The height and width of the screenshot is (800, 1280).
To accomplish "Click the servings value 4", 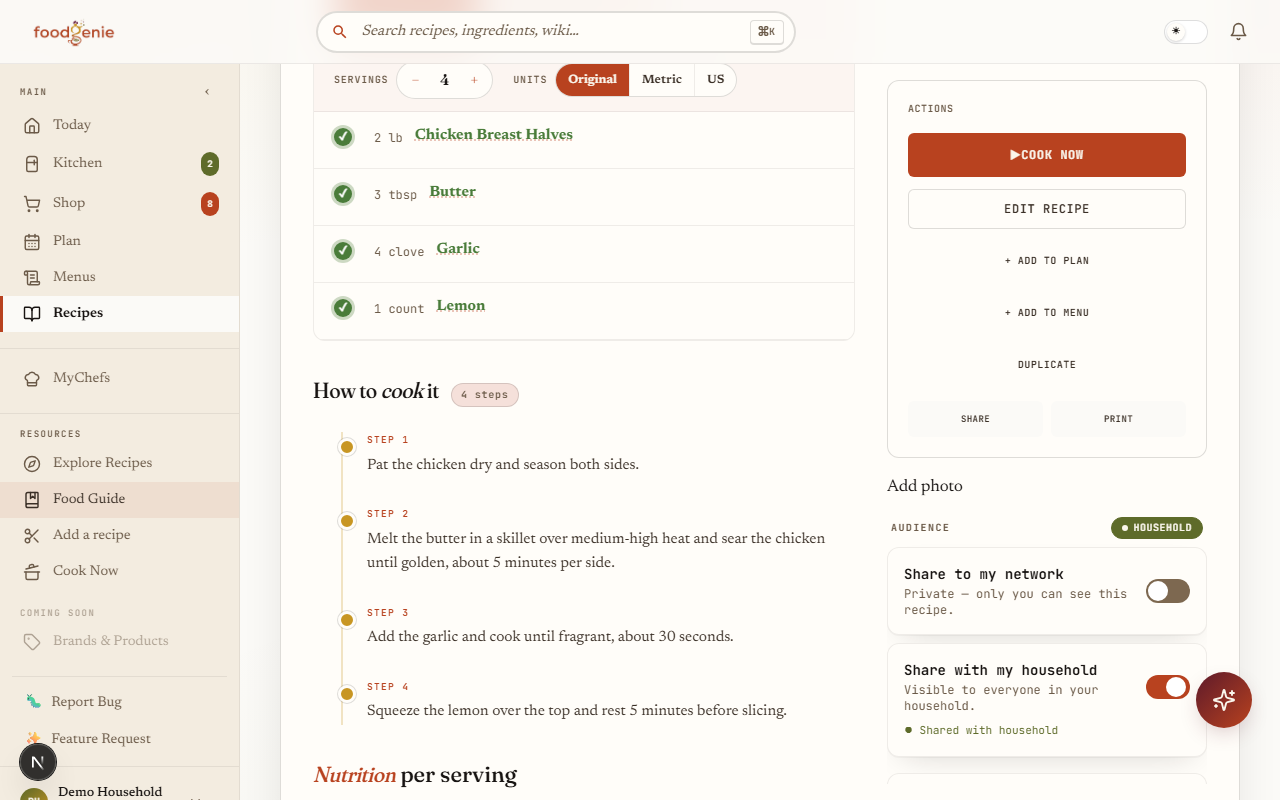I will pyautogui.click(x=444, y=81).
